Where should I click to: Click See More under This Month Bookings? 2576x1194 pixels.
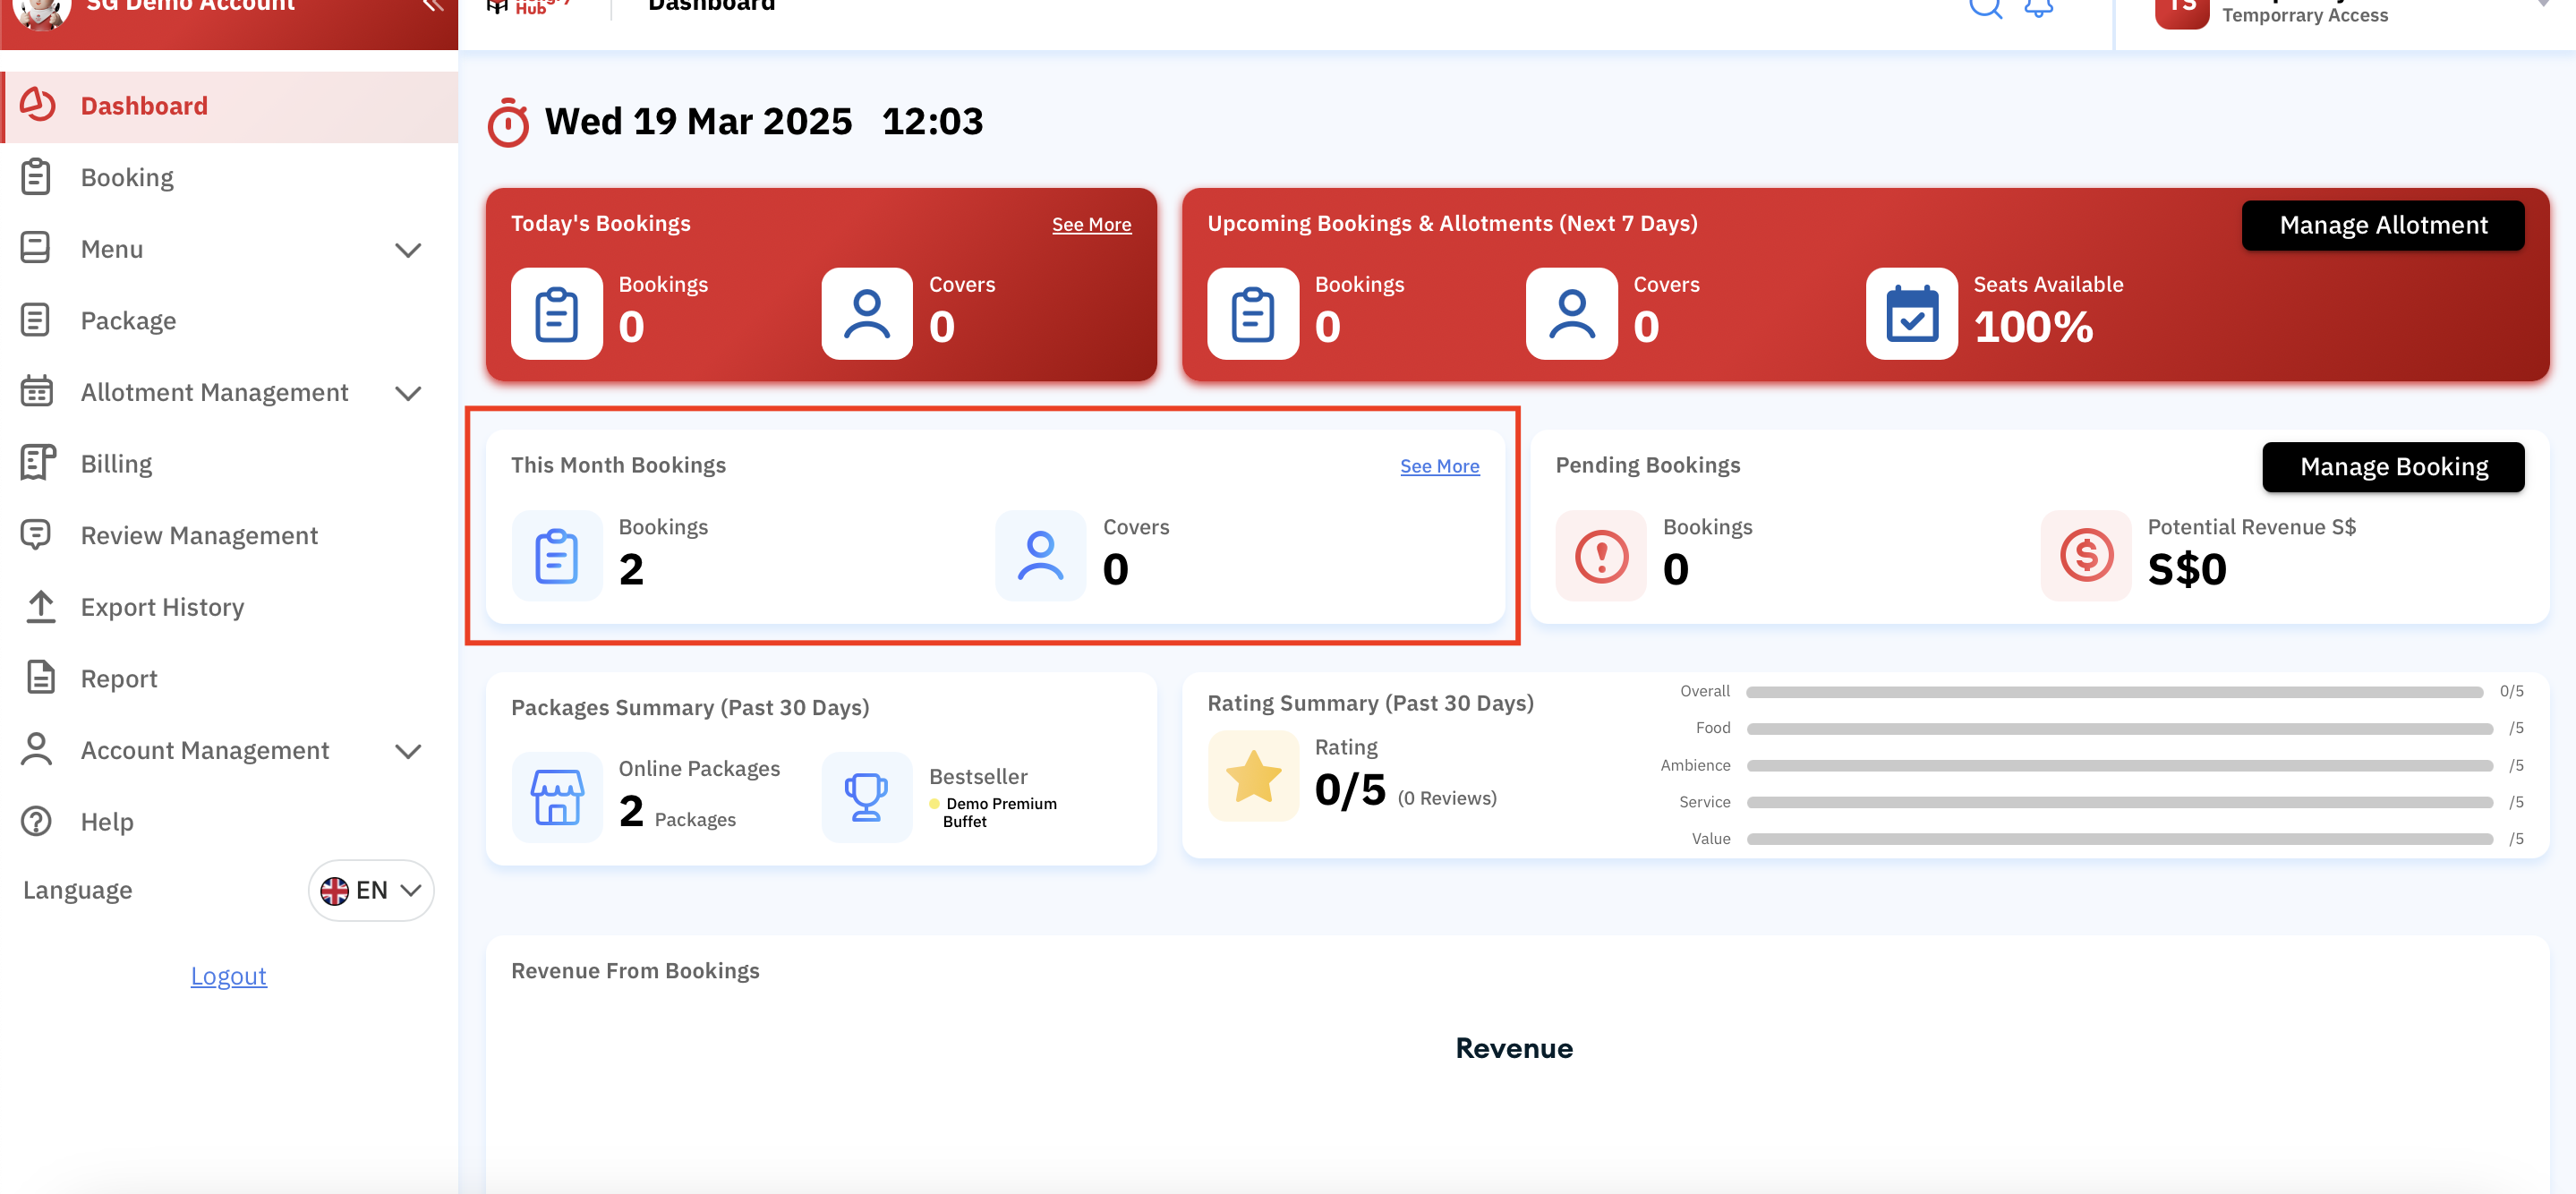coord(1439,466)
